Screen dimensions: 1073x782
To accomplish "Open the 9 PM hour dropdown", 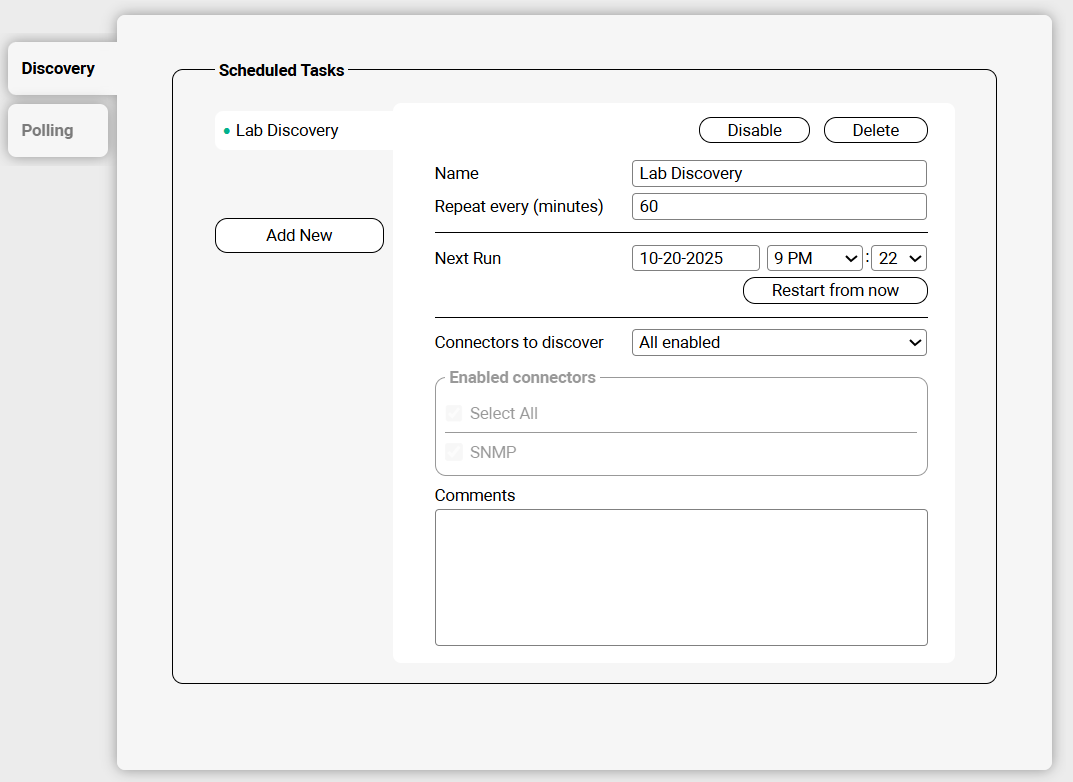I will [x=814, y=259].
